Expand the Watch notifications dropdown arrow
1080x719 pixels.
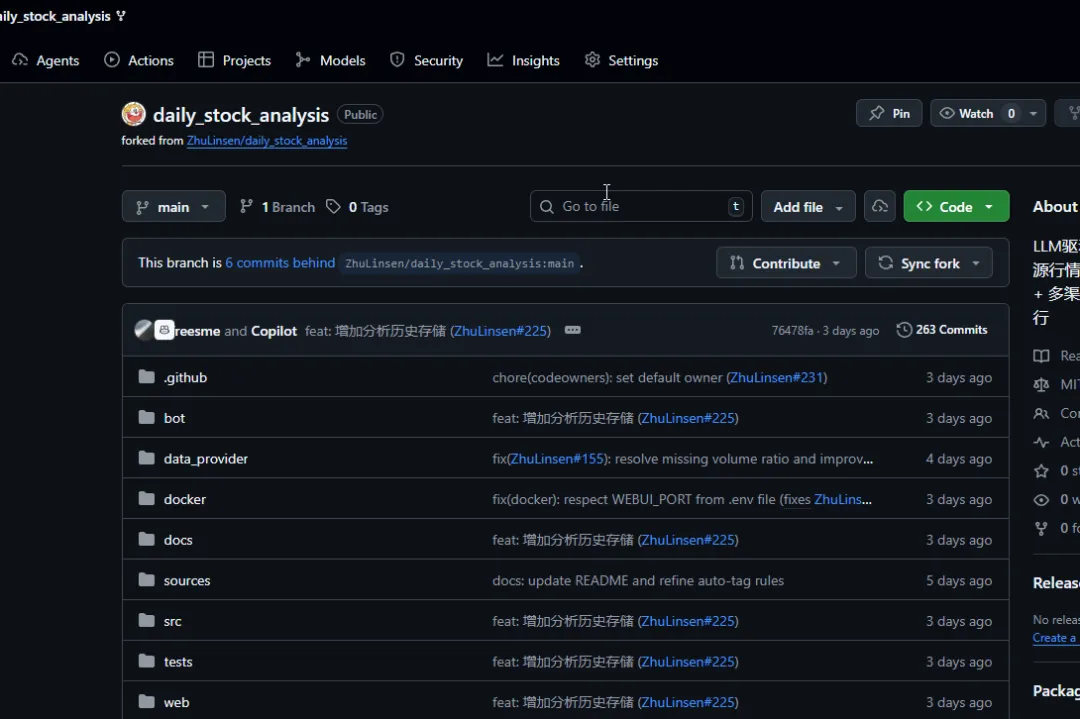pos(1033,114)
